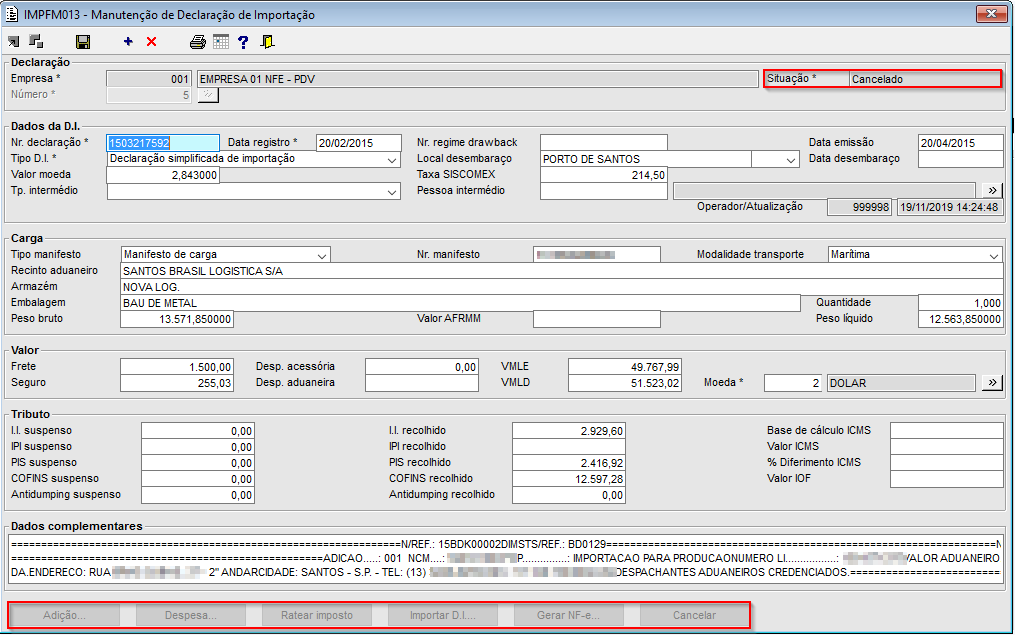Open lookup button beside the Número field
The width and height of the screenshot is (1015, 635).
click(208, 95)
